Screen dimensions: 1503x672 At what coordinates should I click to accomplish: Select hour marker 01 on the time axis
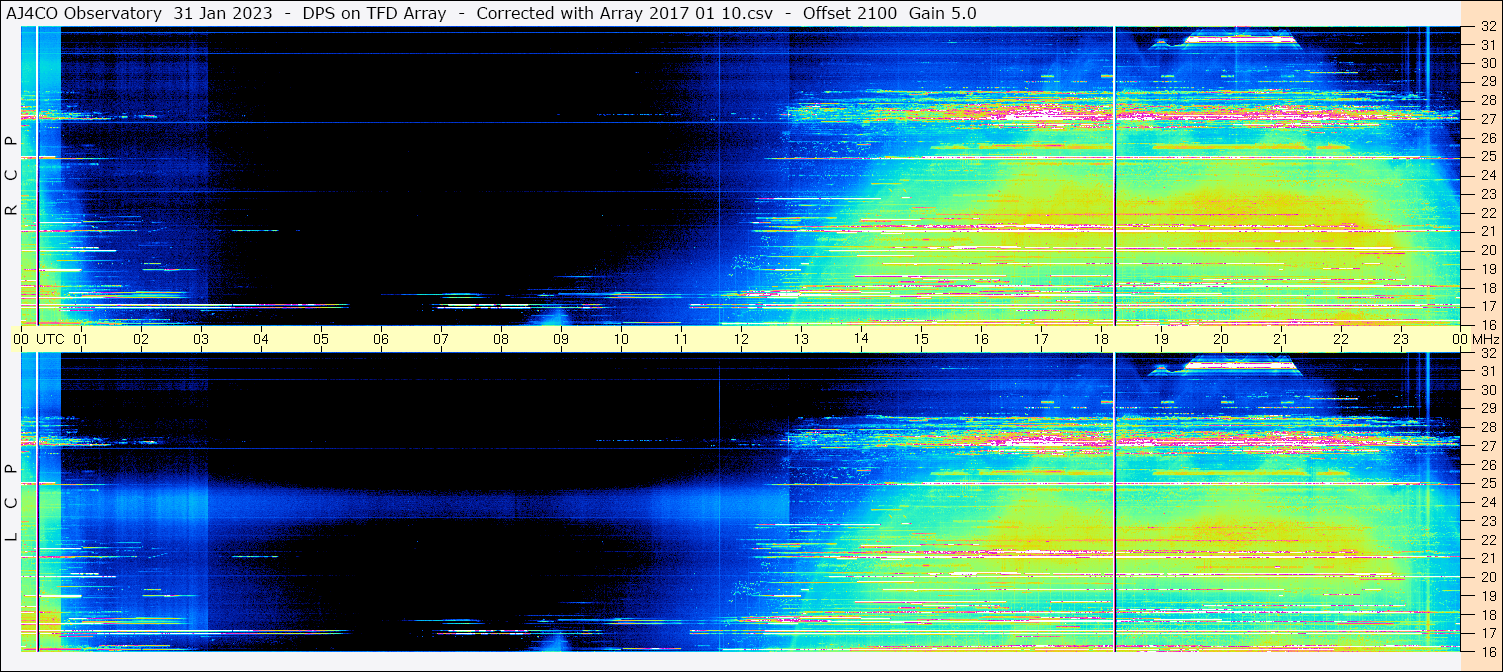tap(81, 339)
